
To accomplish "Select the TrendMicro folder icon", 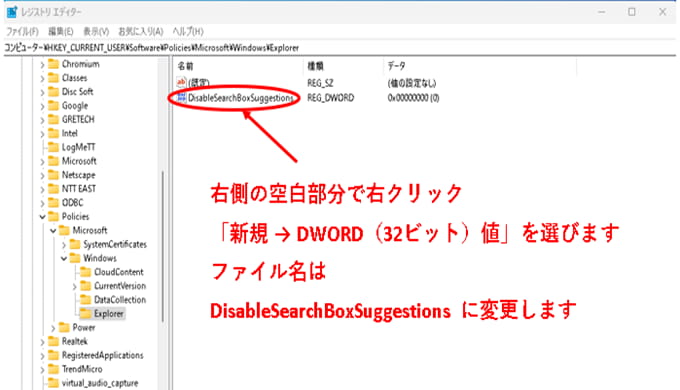I will tap(53, 369).
